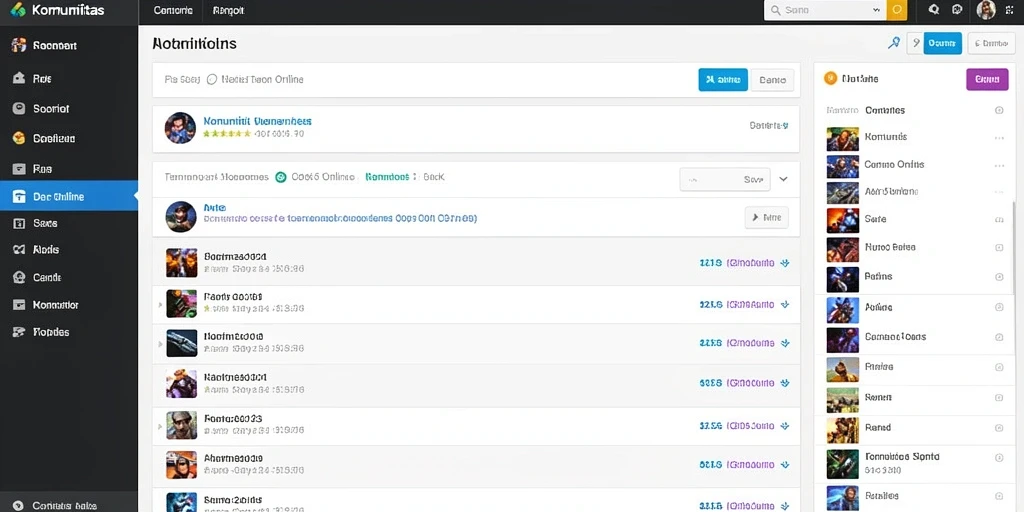
Task: Select Dor Online in sidebar
Action: point(69,196)
